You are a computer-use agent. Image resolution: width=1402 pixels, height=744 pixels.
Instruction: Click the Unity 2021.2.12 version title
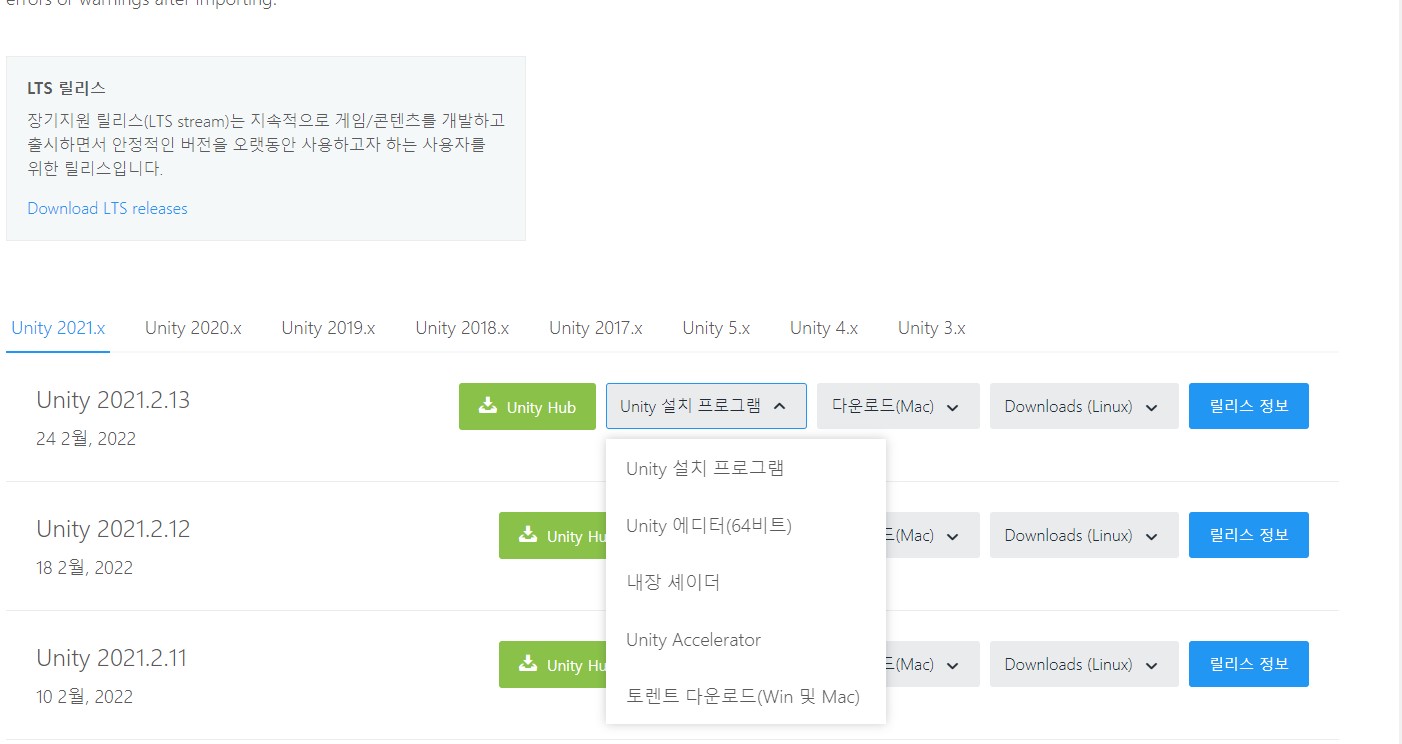[113, 529]
